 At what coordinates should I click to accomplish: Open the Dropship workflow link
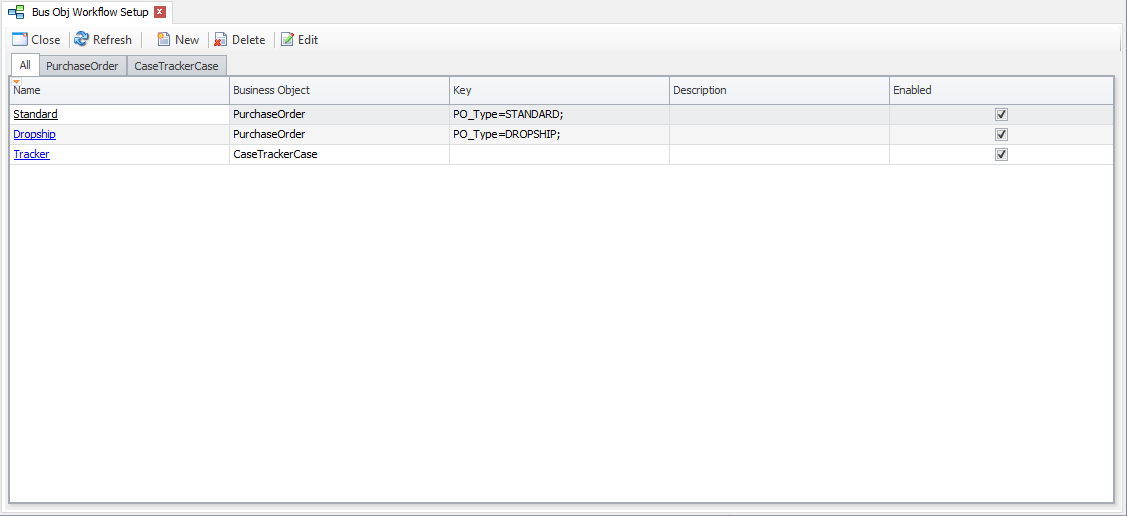coord(34,134)
